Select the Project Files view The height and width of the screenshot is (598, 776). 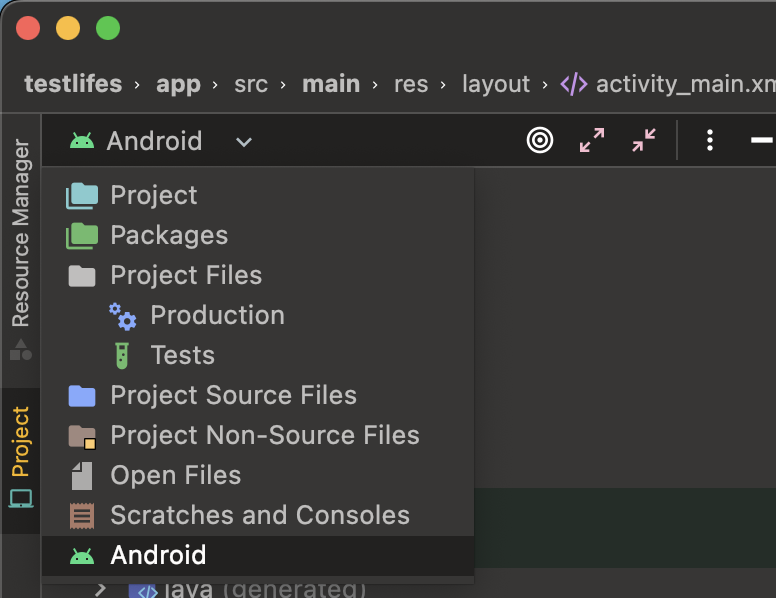[257, 275]
